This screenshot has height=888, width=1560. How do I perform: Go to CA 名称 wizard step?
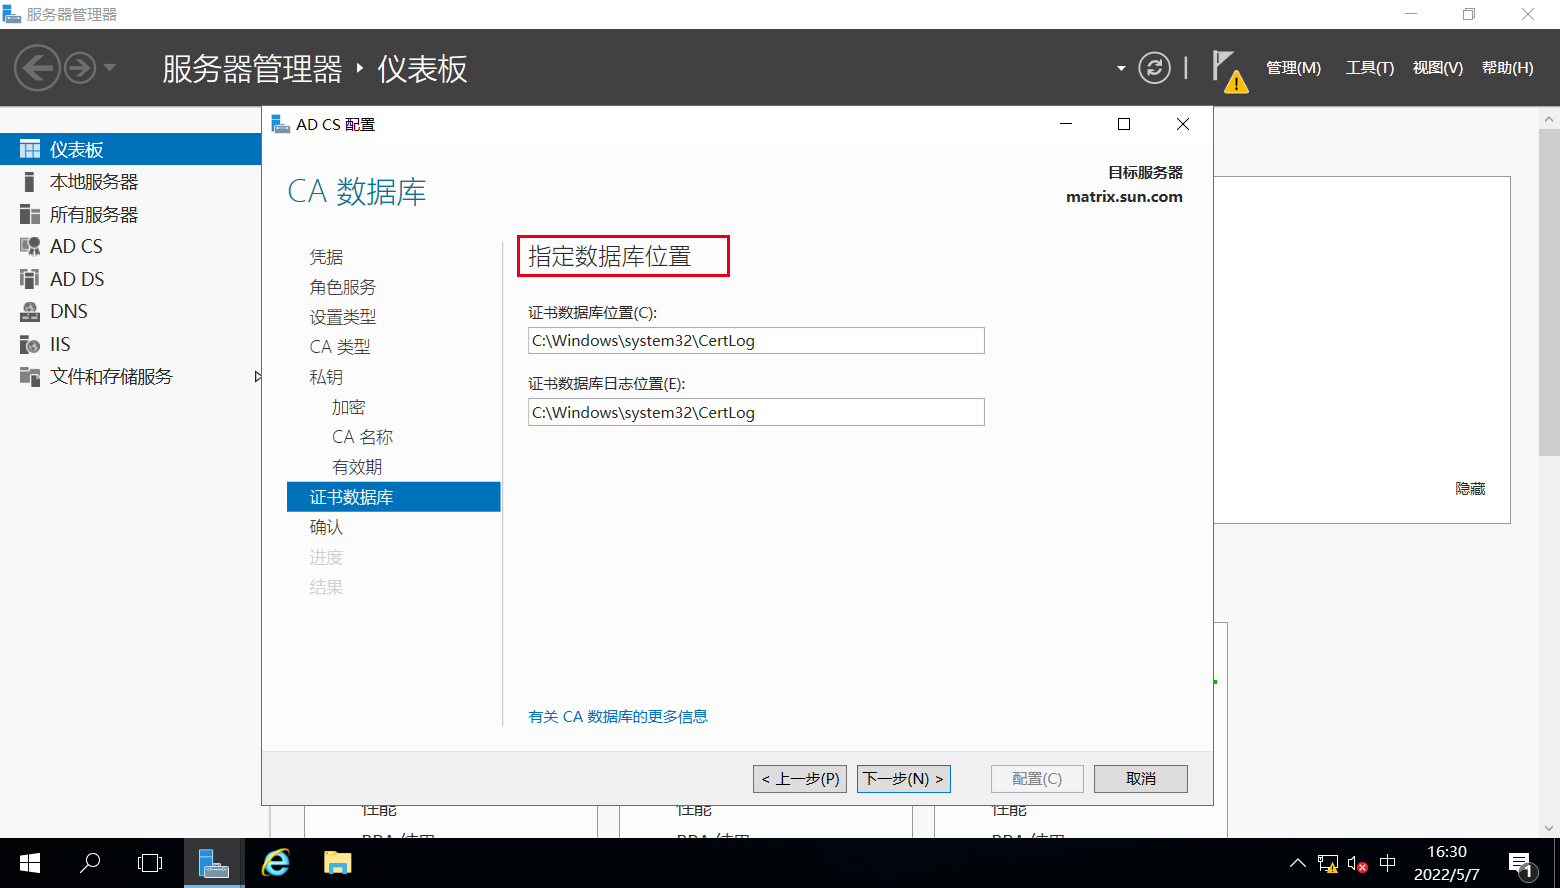point(363,437)
